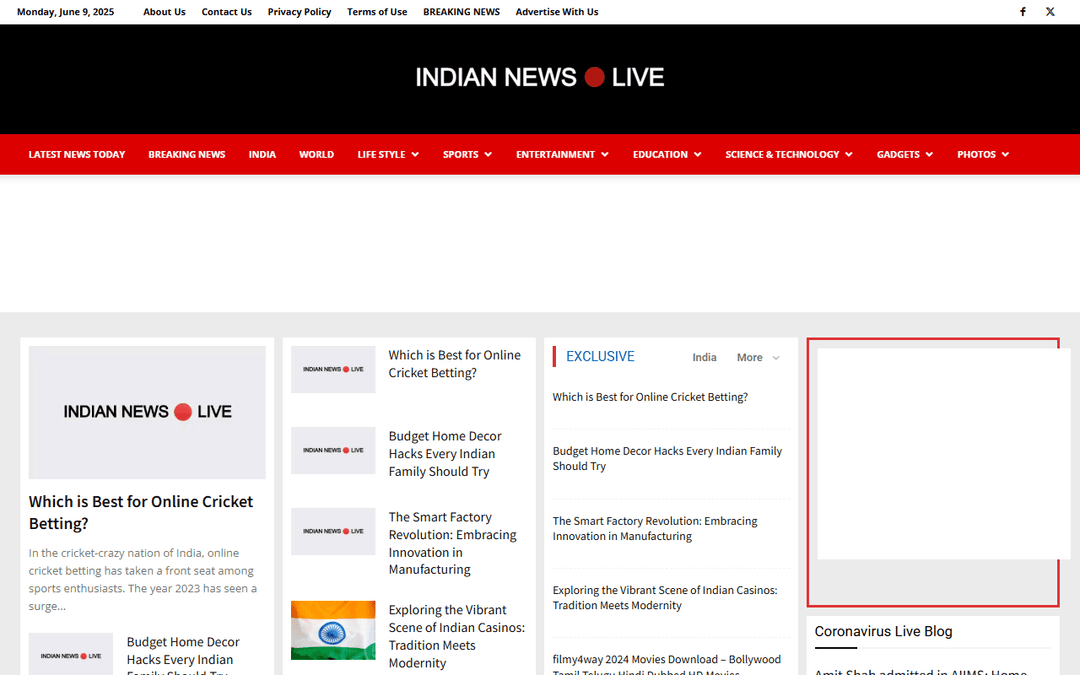Open Exclusive list Smart Factory Revolution item

point(655,529)
